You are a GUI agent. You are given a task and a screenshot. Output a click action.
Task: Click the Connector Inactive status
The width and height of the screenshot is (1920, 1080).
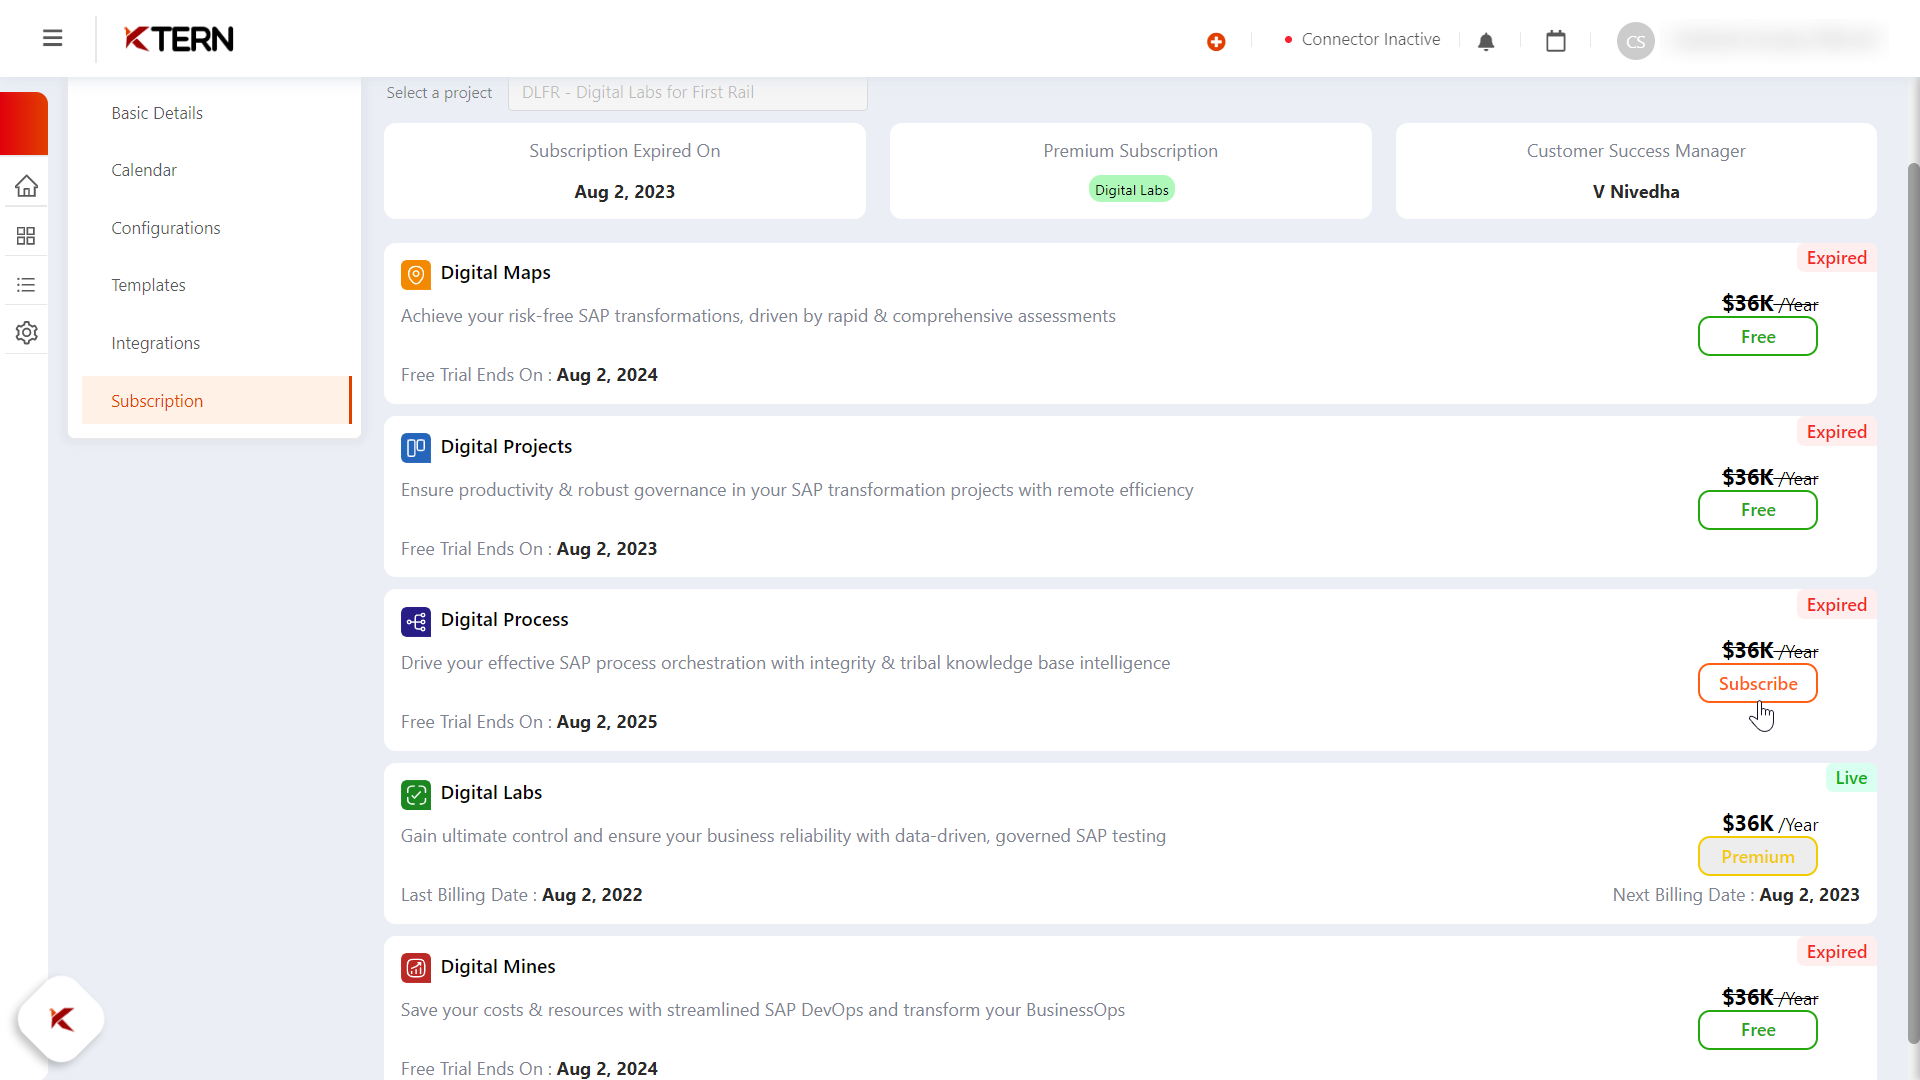[1362, 39]
